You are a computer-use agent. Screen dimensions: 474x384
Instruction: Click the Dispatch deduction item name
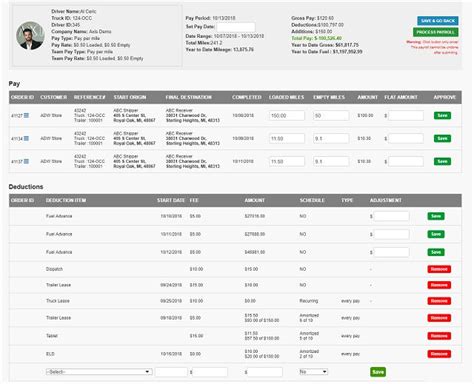54,269
